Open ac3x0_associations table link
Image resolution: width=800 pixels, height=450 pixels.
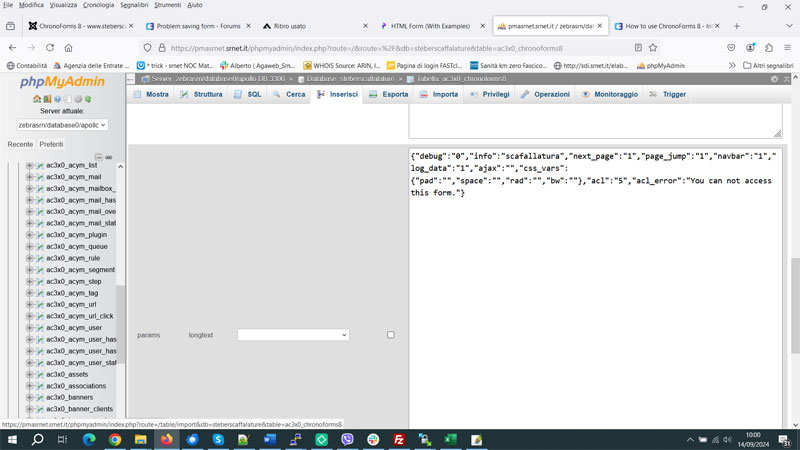click(x=76, y=386)
